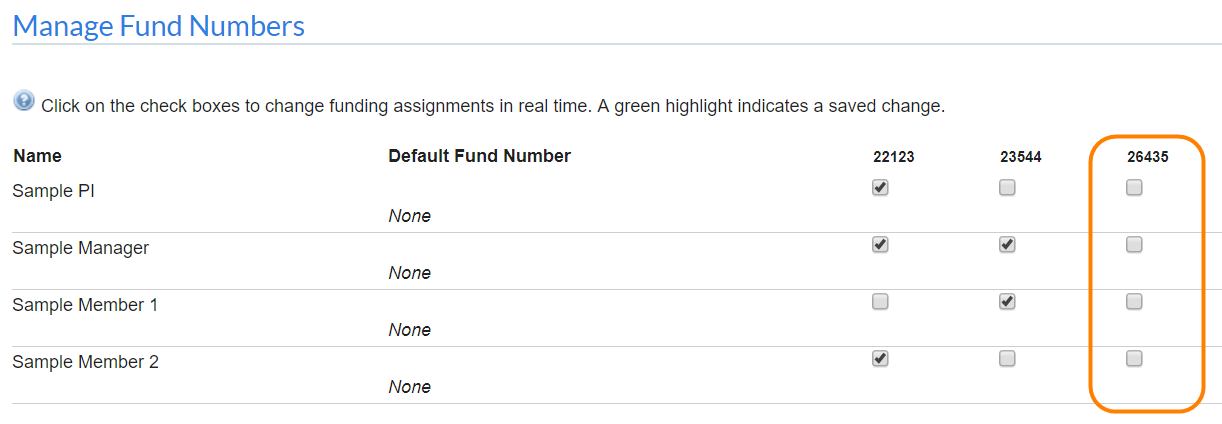Enable fund 26435 for Sample Manager
Screen dimensions: 1222x424
1134,244
